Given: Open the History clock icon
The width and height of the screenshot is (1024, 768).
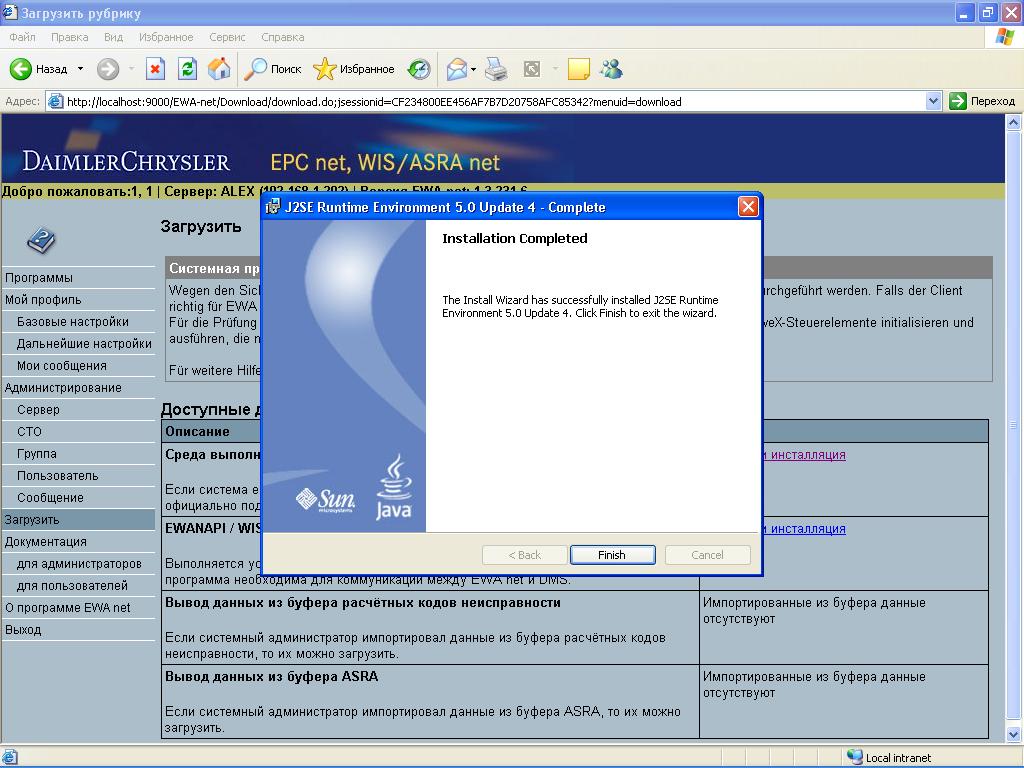Looking at the screenshot, I should pos(419,69).
